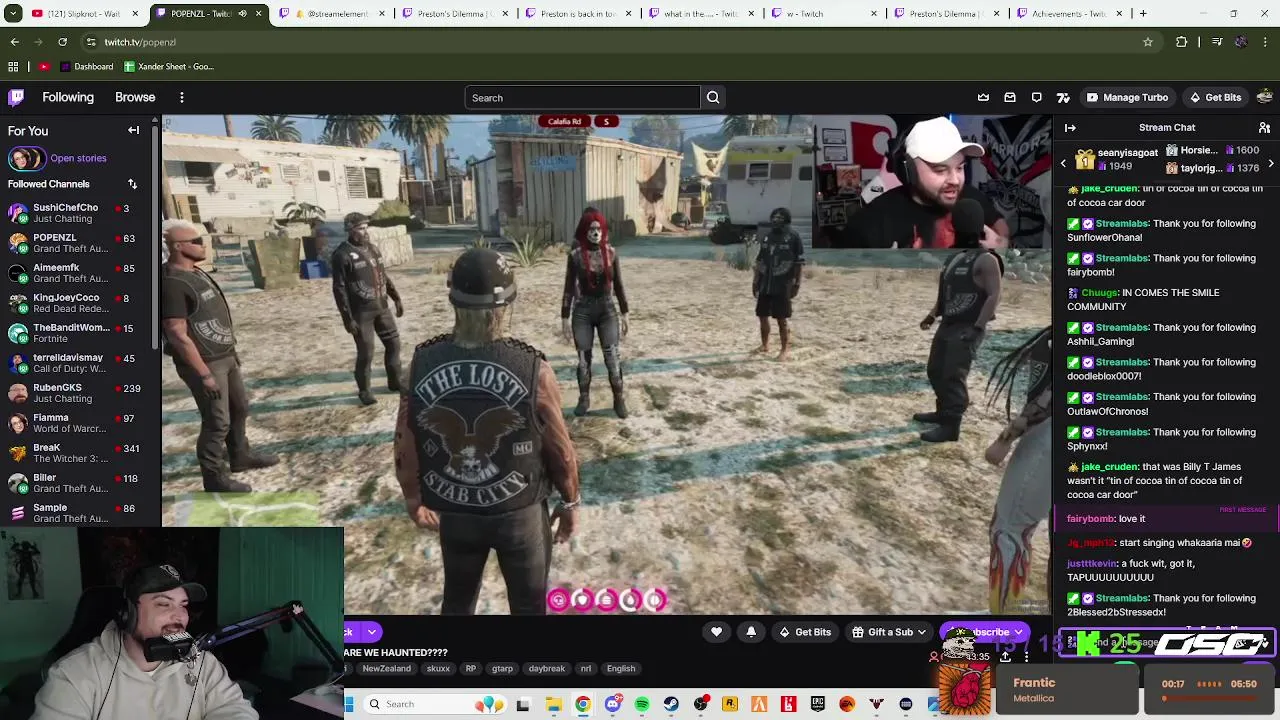Open Rockstar Games launcher in taskbar

[x=730, y=704]
